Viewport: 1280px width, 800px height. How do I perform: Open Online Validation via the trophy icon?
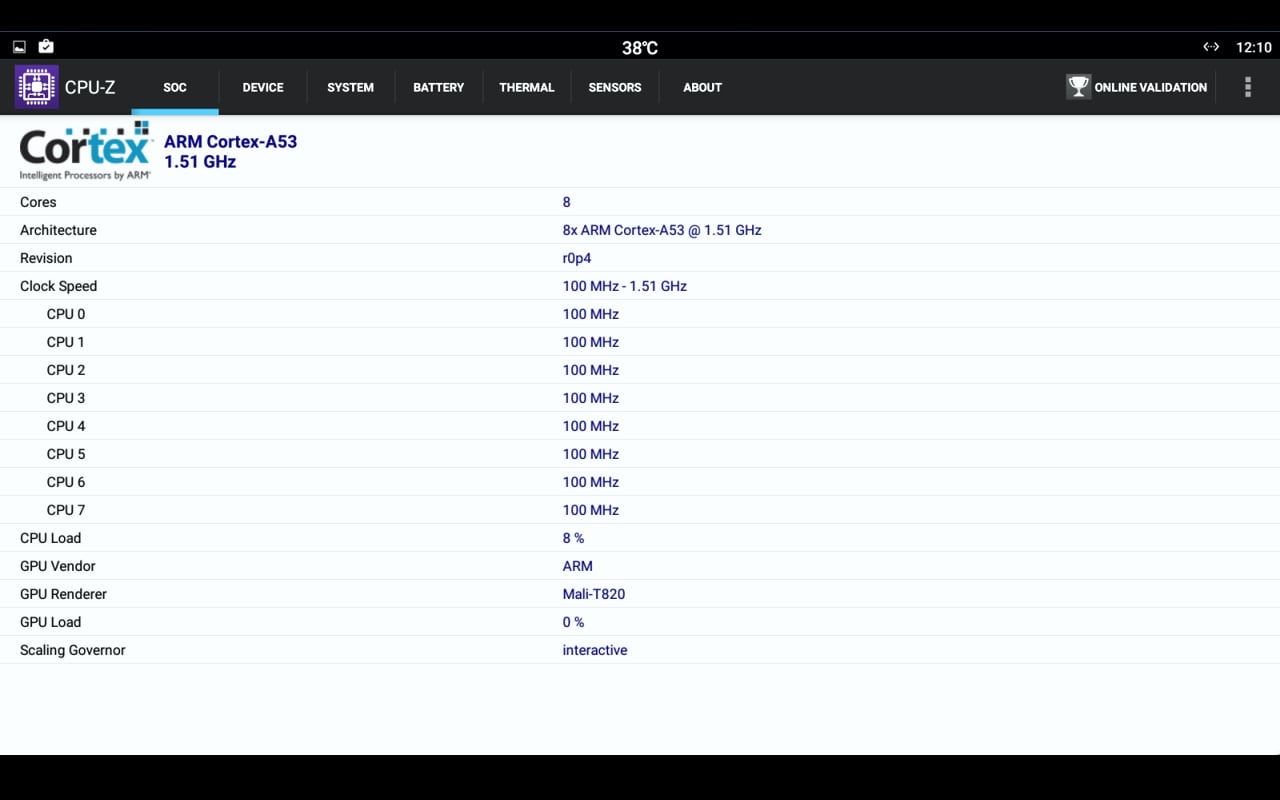coord(1078,87)
